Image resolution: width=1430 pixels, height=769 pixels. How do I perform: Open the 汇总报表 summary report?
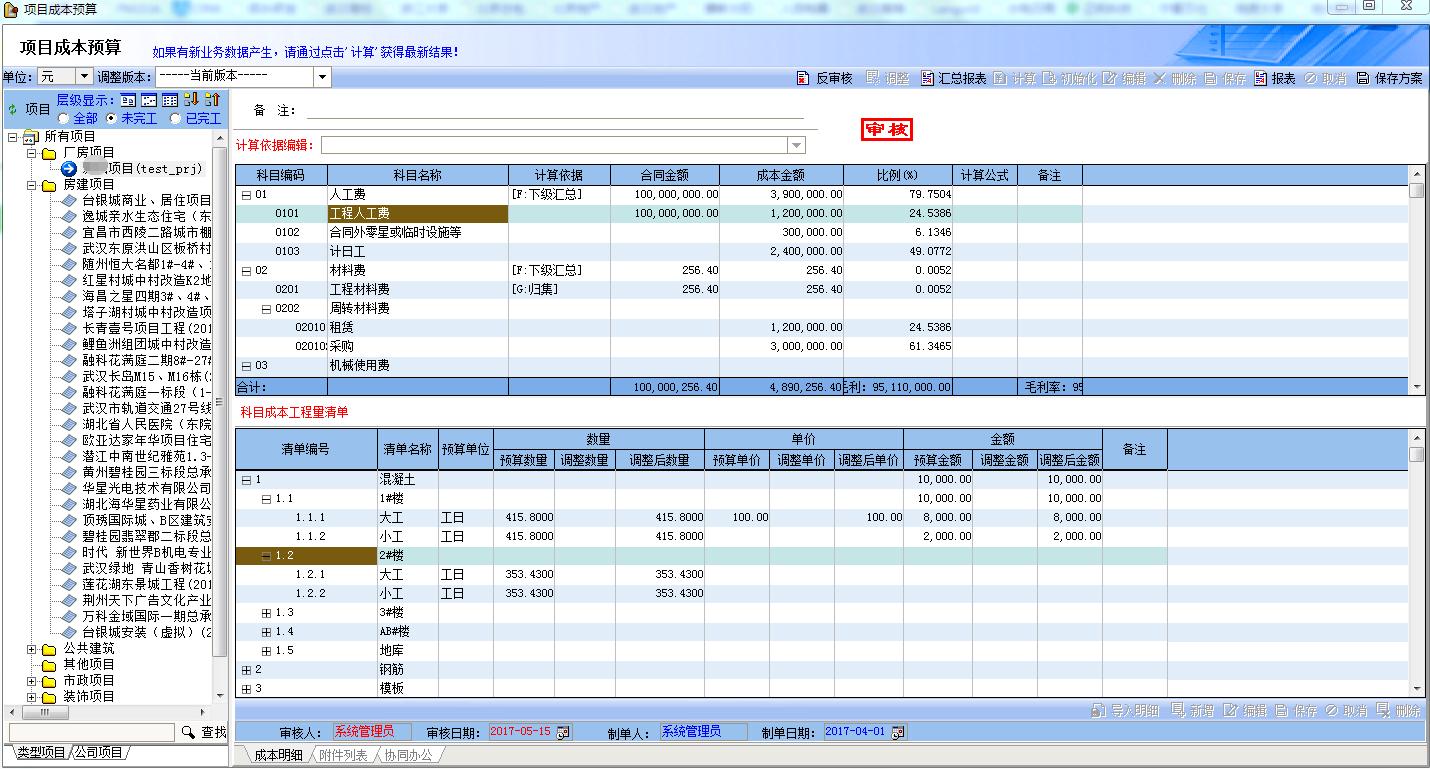(x=928, y=78)
